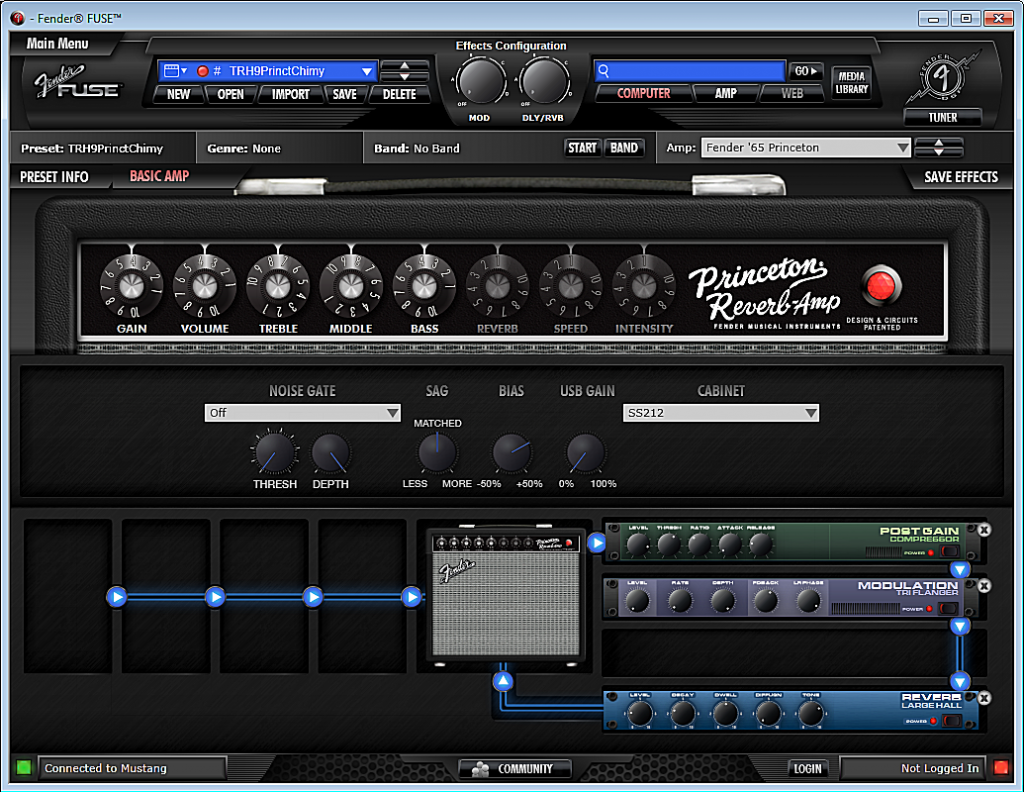Click the Media Library icon
This screenshot has width=1024, height=792.
[x=852, y=82]
